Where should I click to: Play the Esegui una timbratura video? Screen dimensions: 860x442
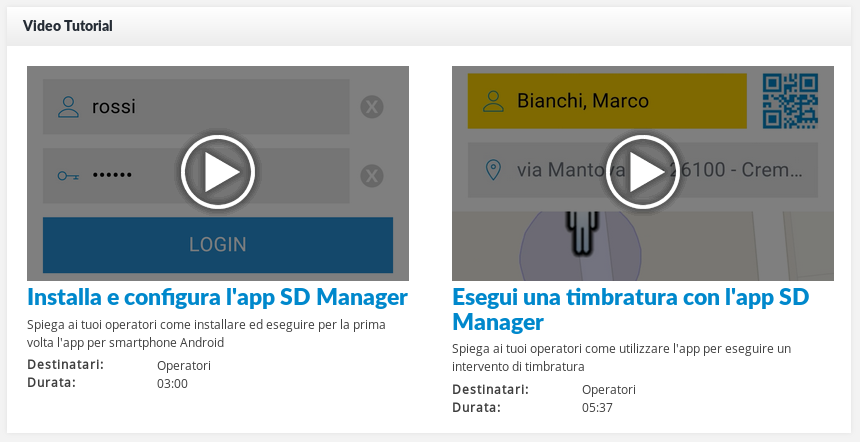pyautogui.click(x=643, y=173)
